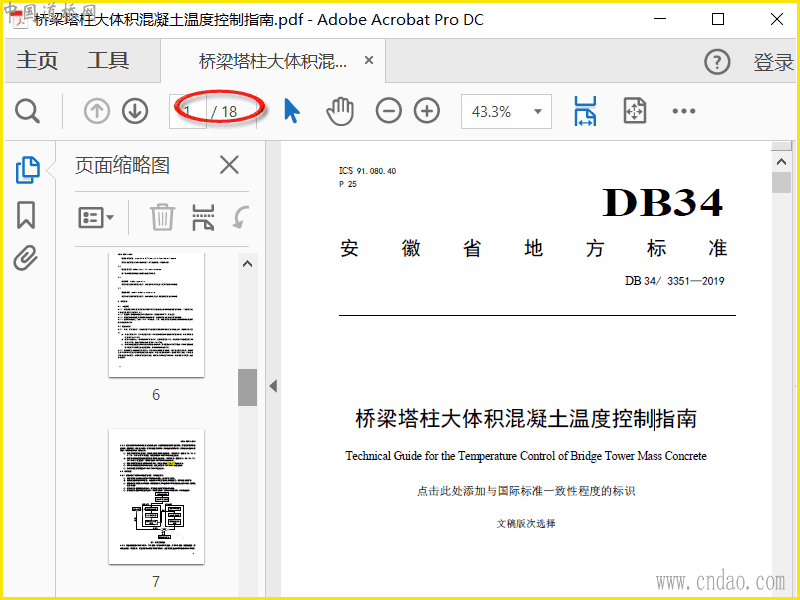The height and width of the screenshot is (600, 800).
Task: Click the ICS 91.080.40 text
Action: [x=367, y=171]
